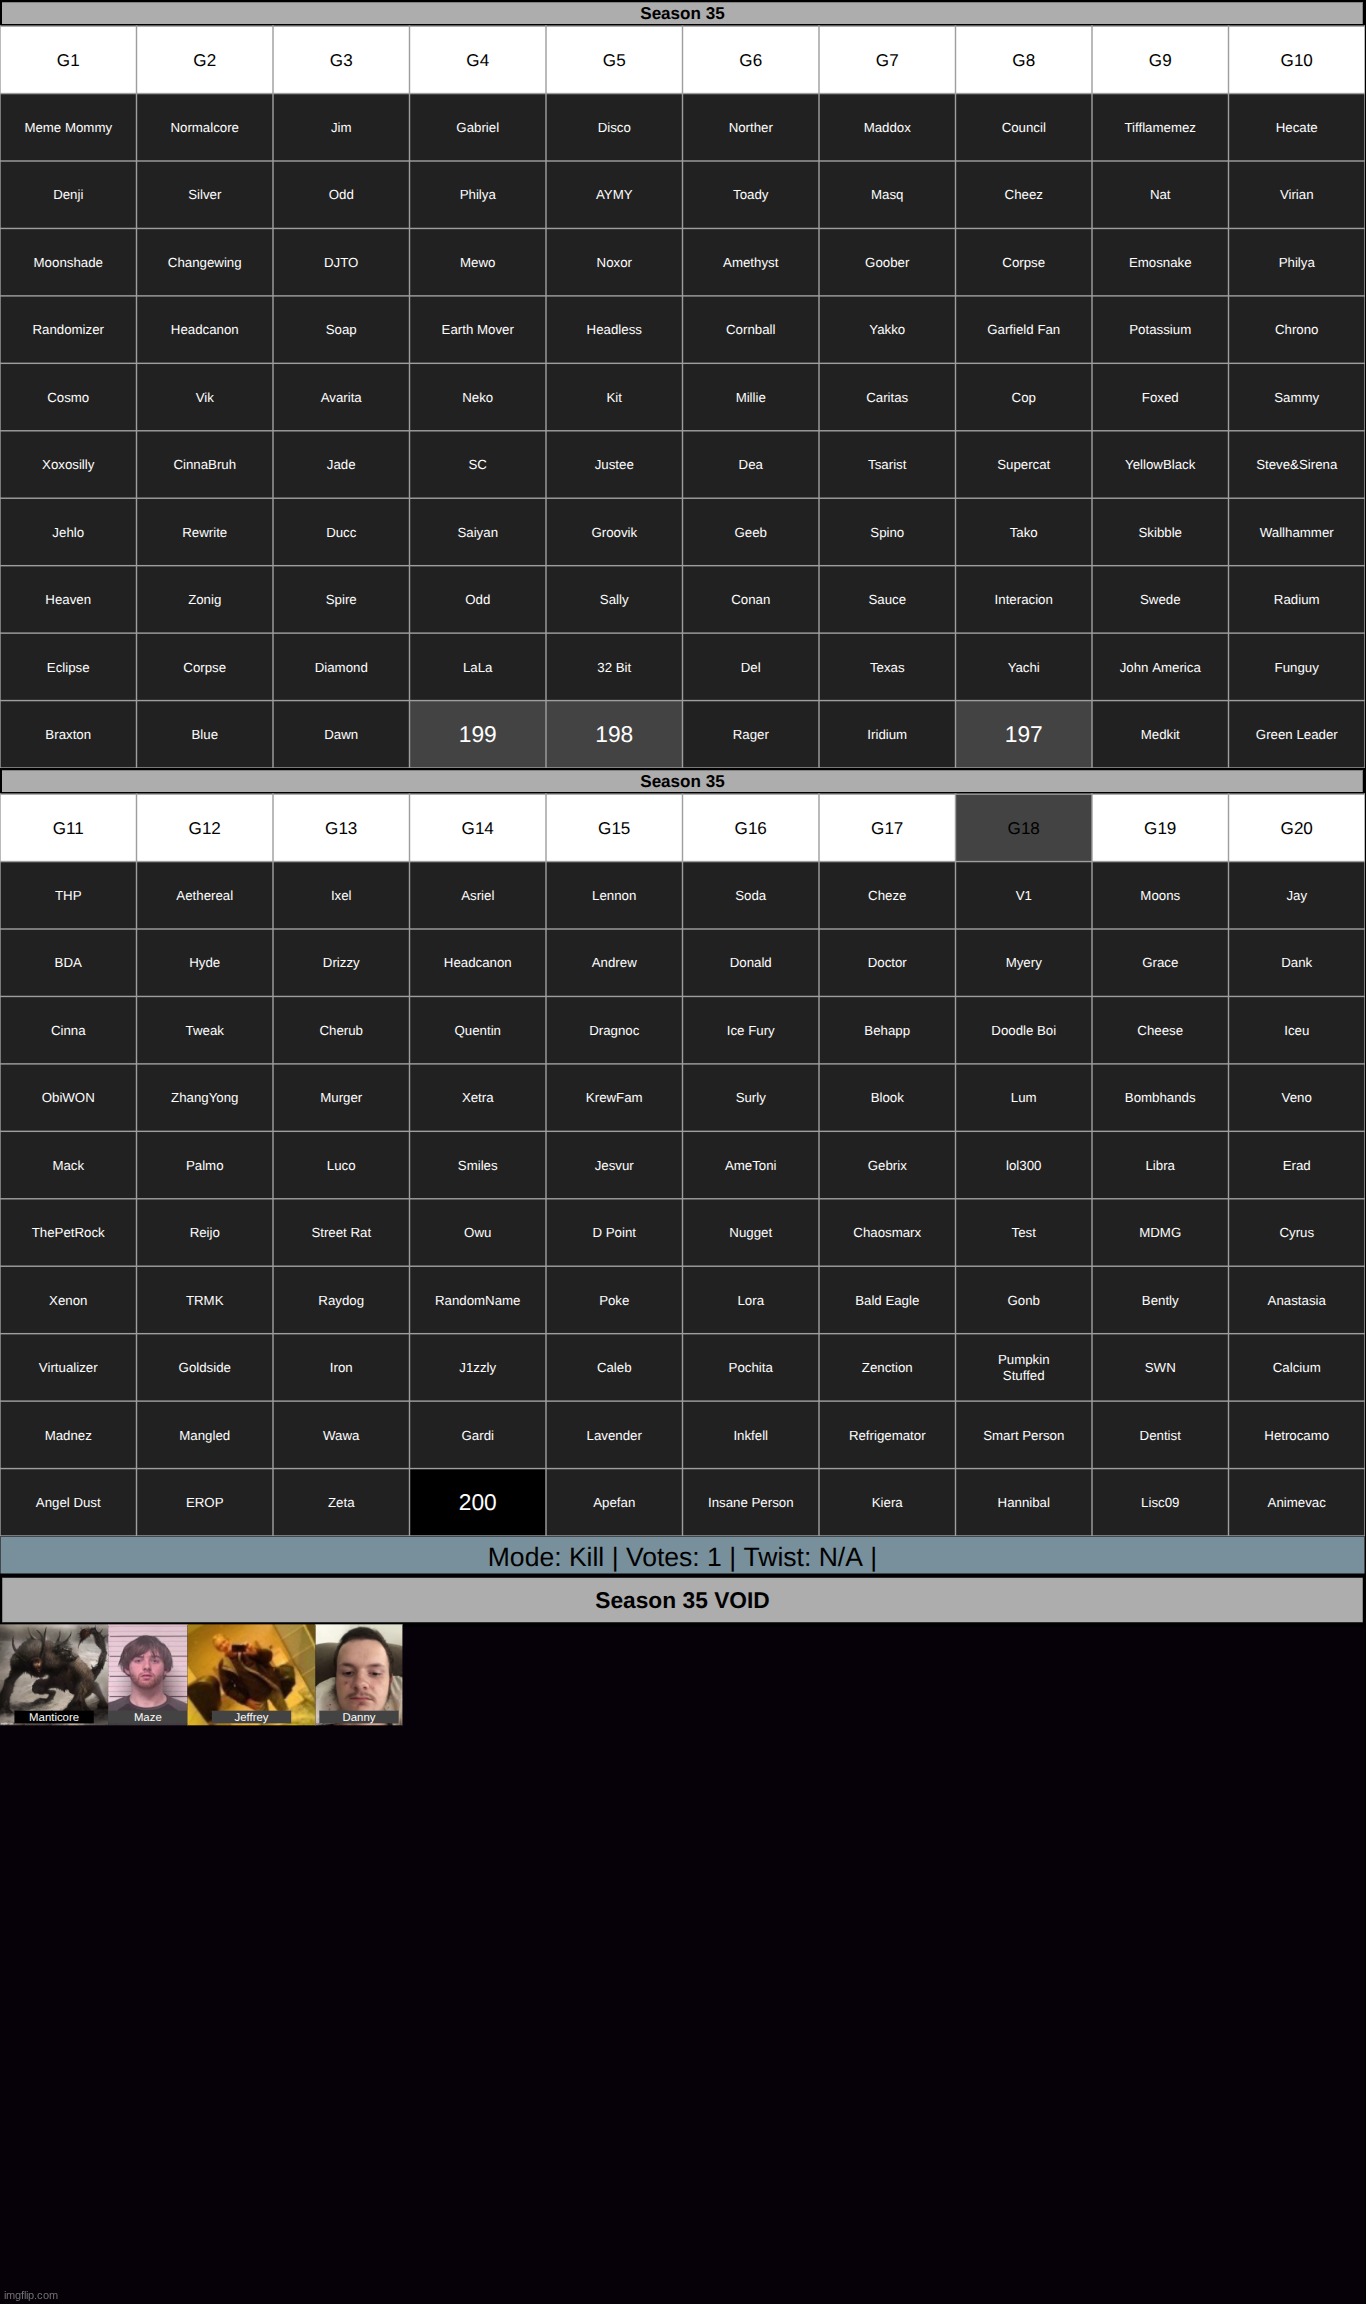This screenshot has height=2304, width=1366.
Task: Pick the cell numbered 198
Action: (614, 734)
